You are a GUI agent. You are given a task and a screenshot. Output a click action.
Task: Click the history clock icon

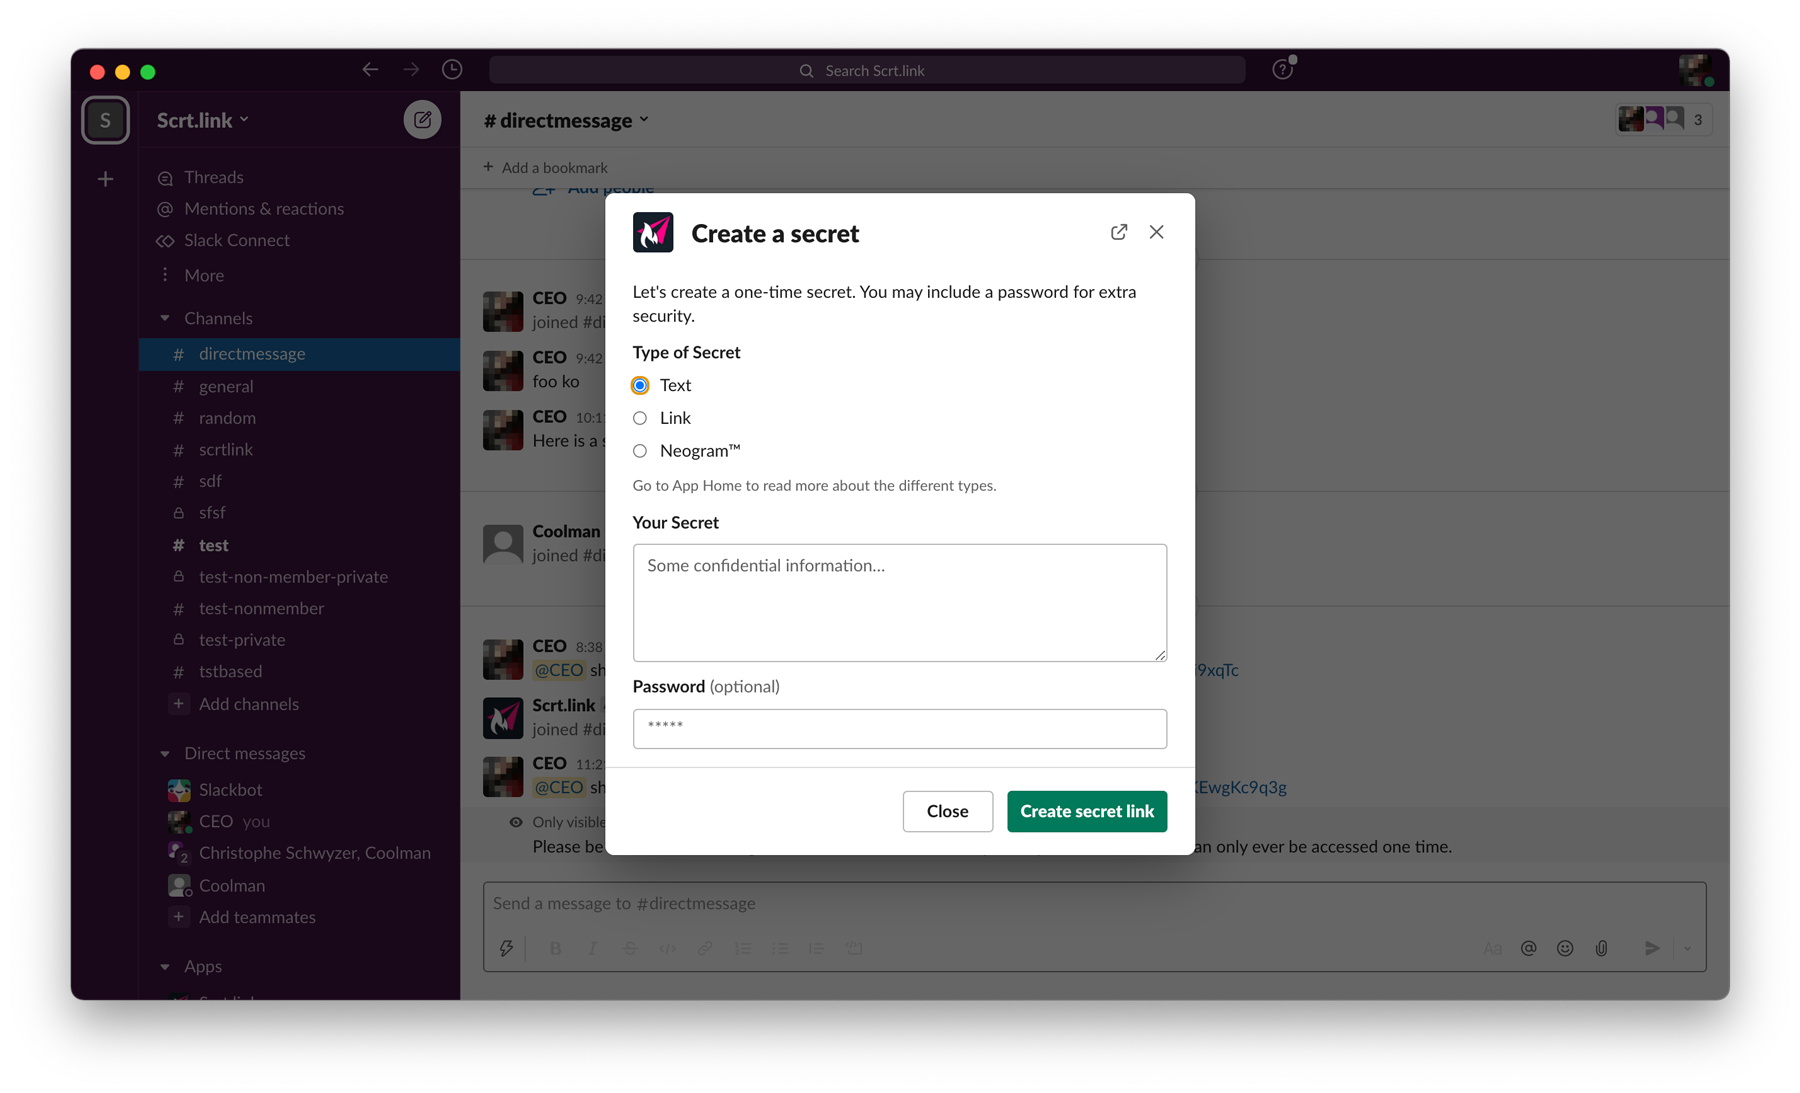pos(452,70)
